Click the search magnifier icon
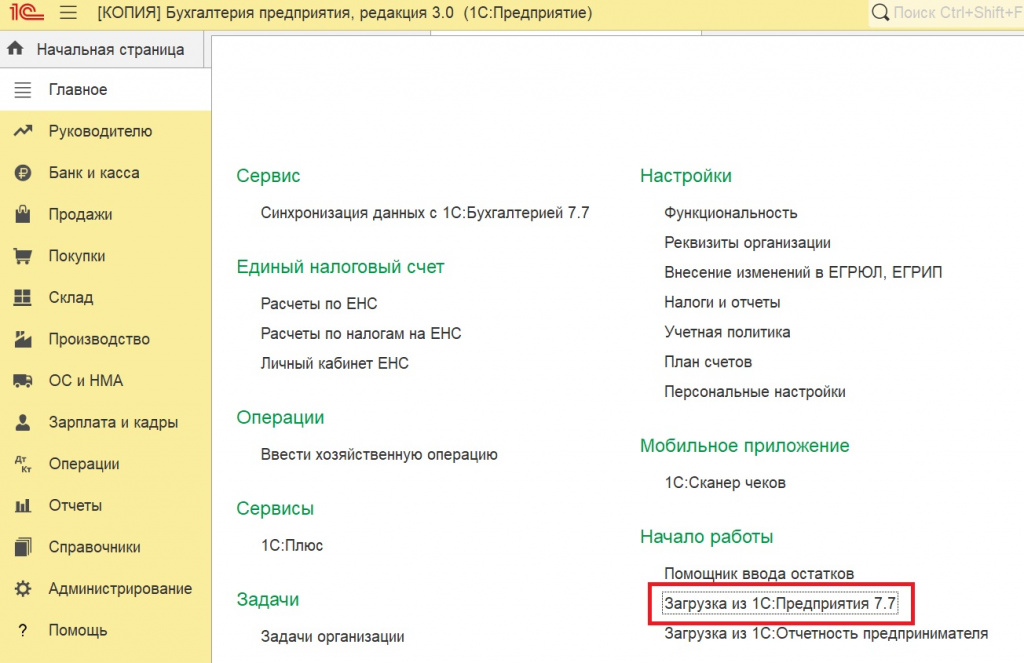Viewport: 1024px width, 663px height. pos(880,12)
